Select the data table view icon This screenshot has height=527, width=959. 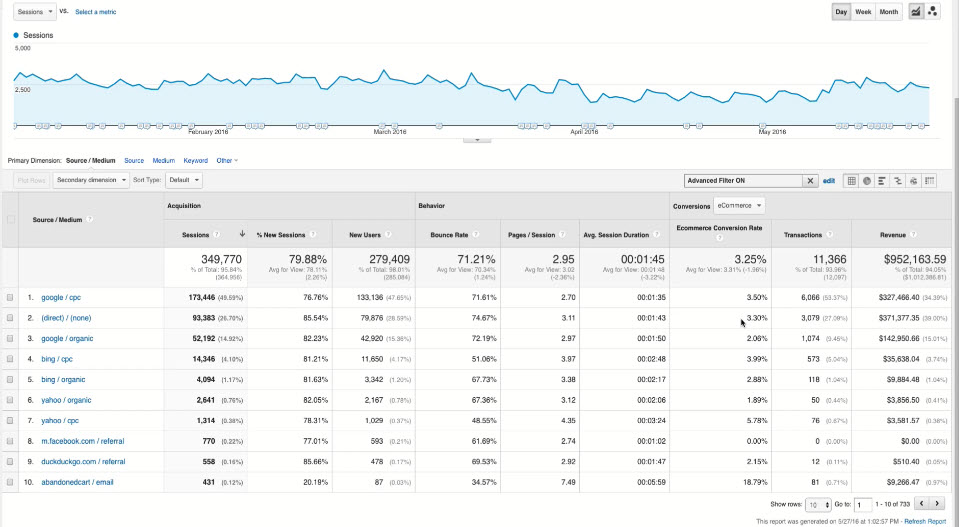coord(851,181)
